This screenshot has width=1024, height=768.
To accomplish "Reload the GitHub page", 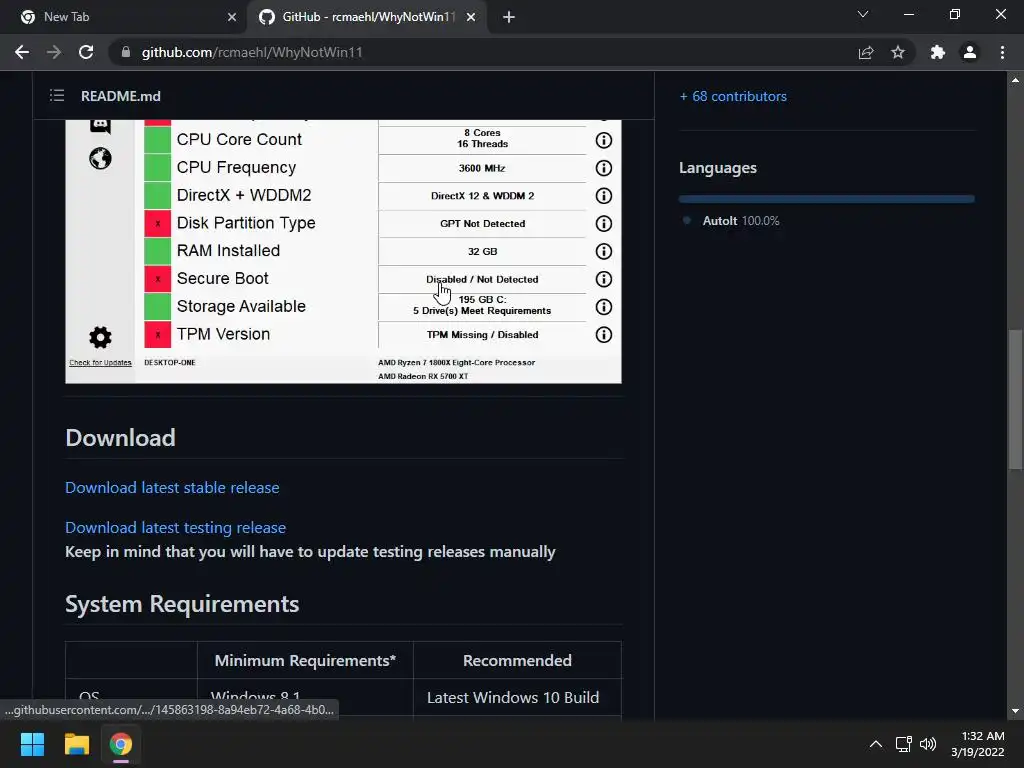I will tap(86, 52).
